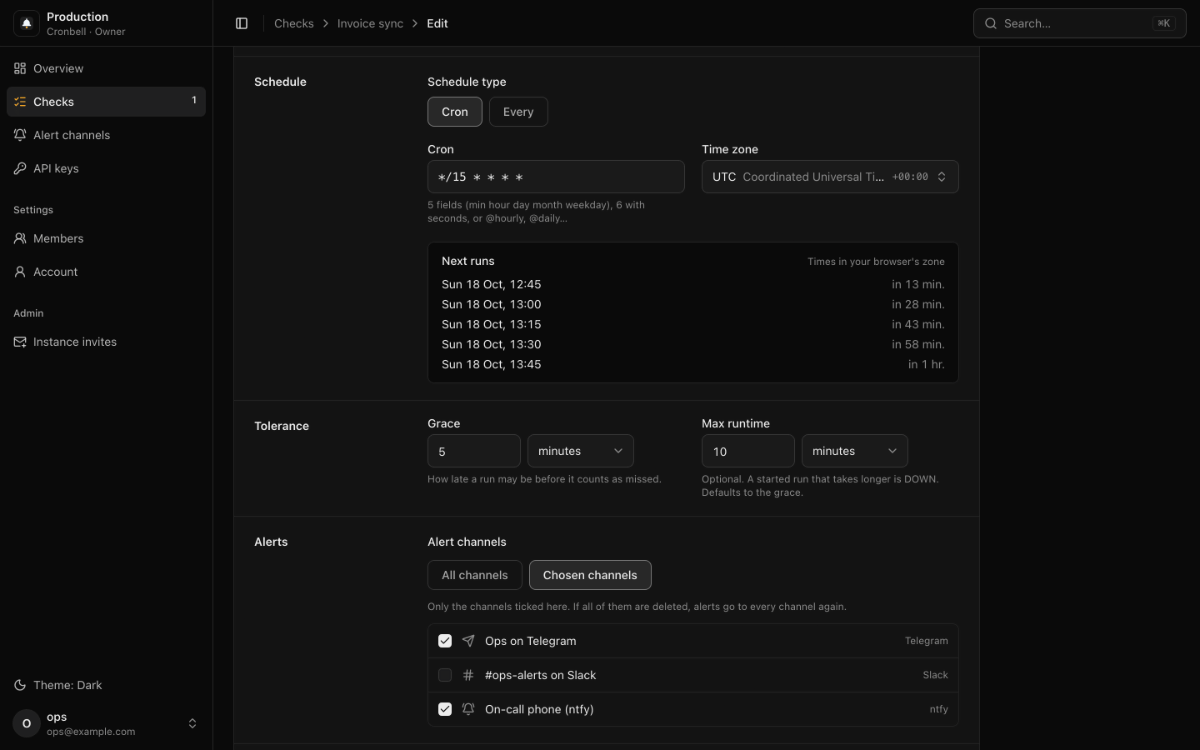Click the Grace value input
1200x750 pixels.
(x=474, y=451)
